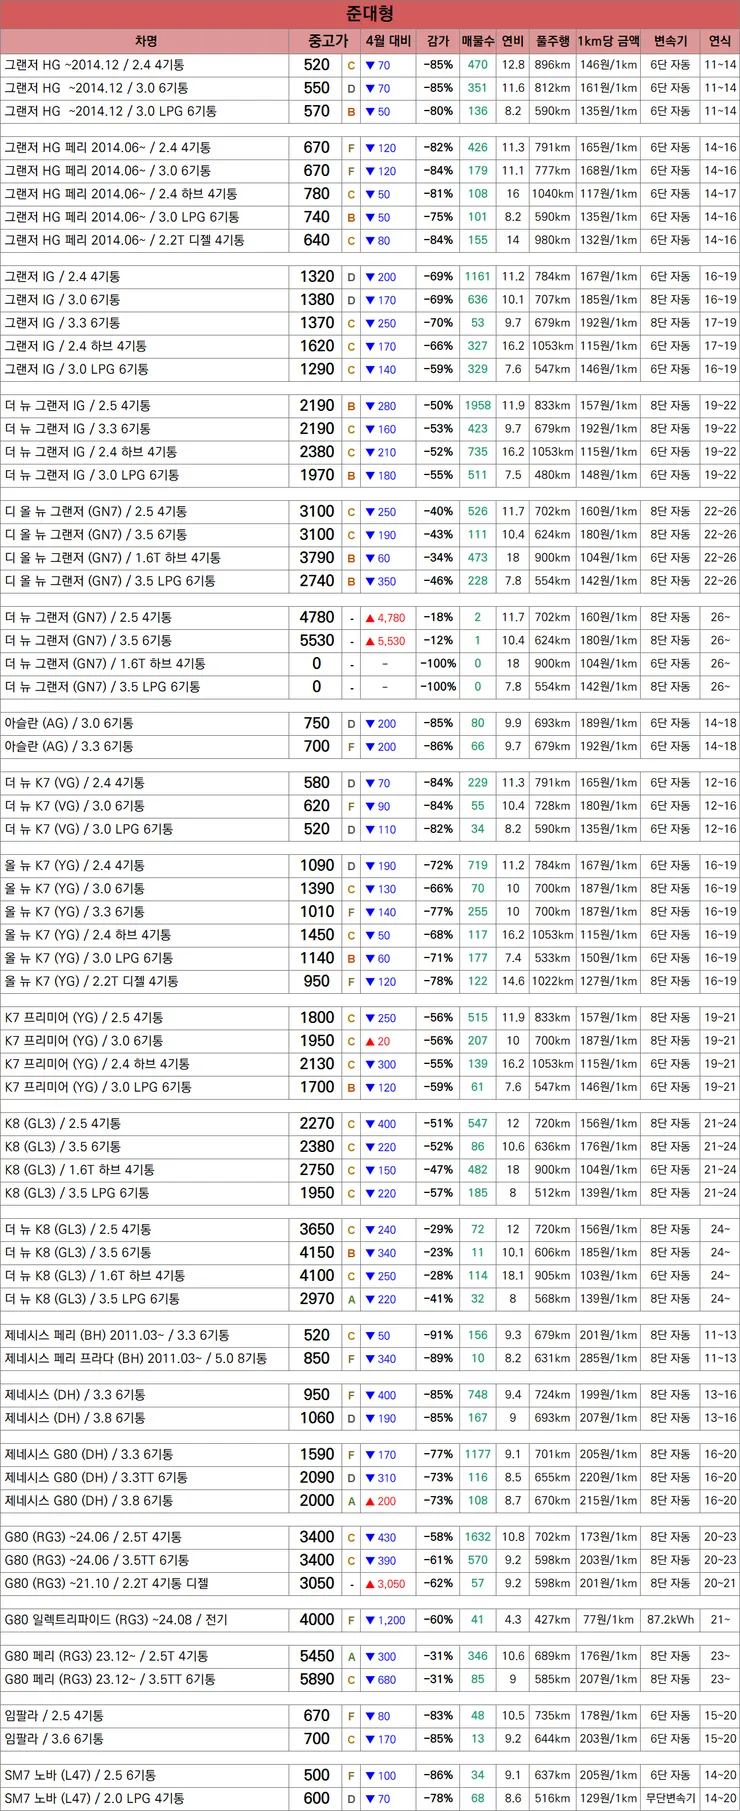This screenshot has width=740, height=1811.
Task: Click the 87.2kWh battery value
Action: 670,1620
